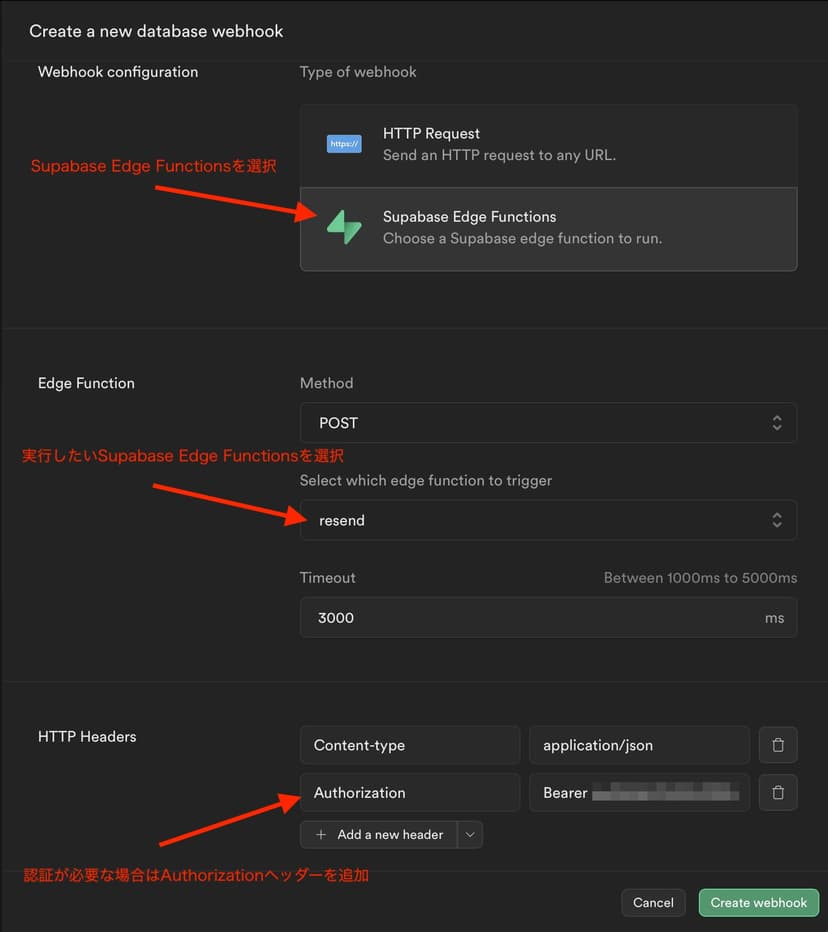Click Add a new header
828x932 pixels.
(385, 834)
